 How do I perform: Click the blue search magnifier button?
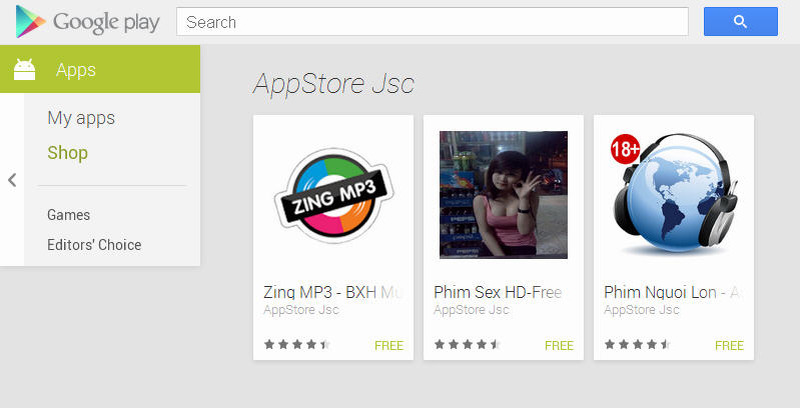pyautogui.click(x=740, y=21)
